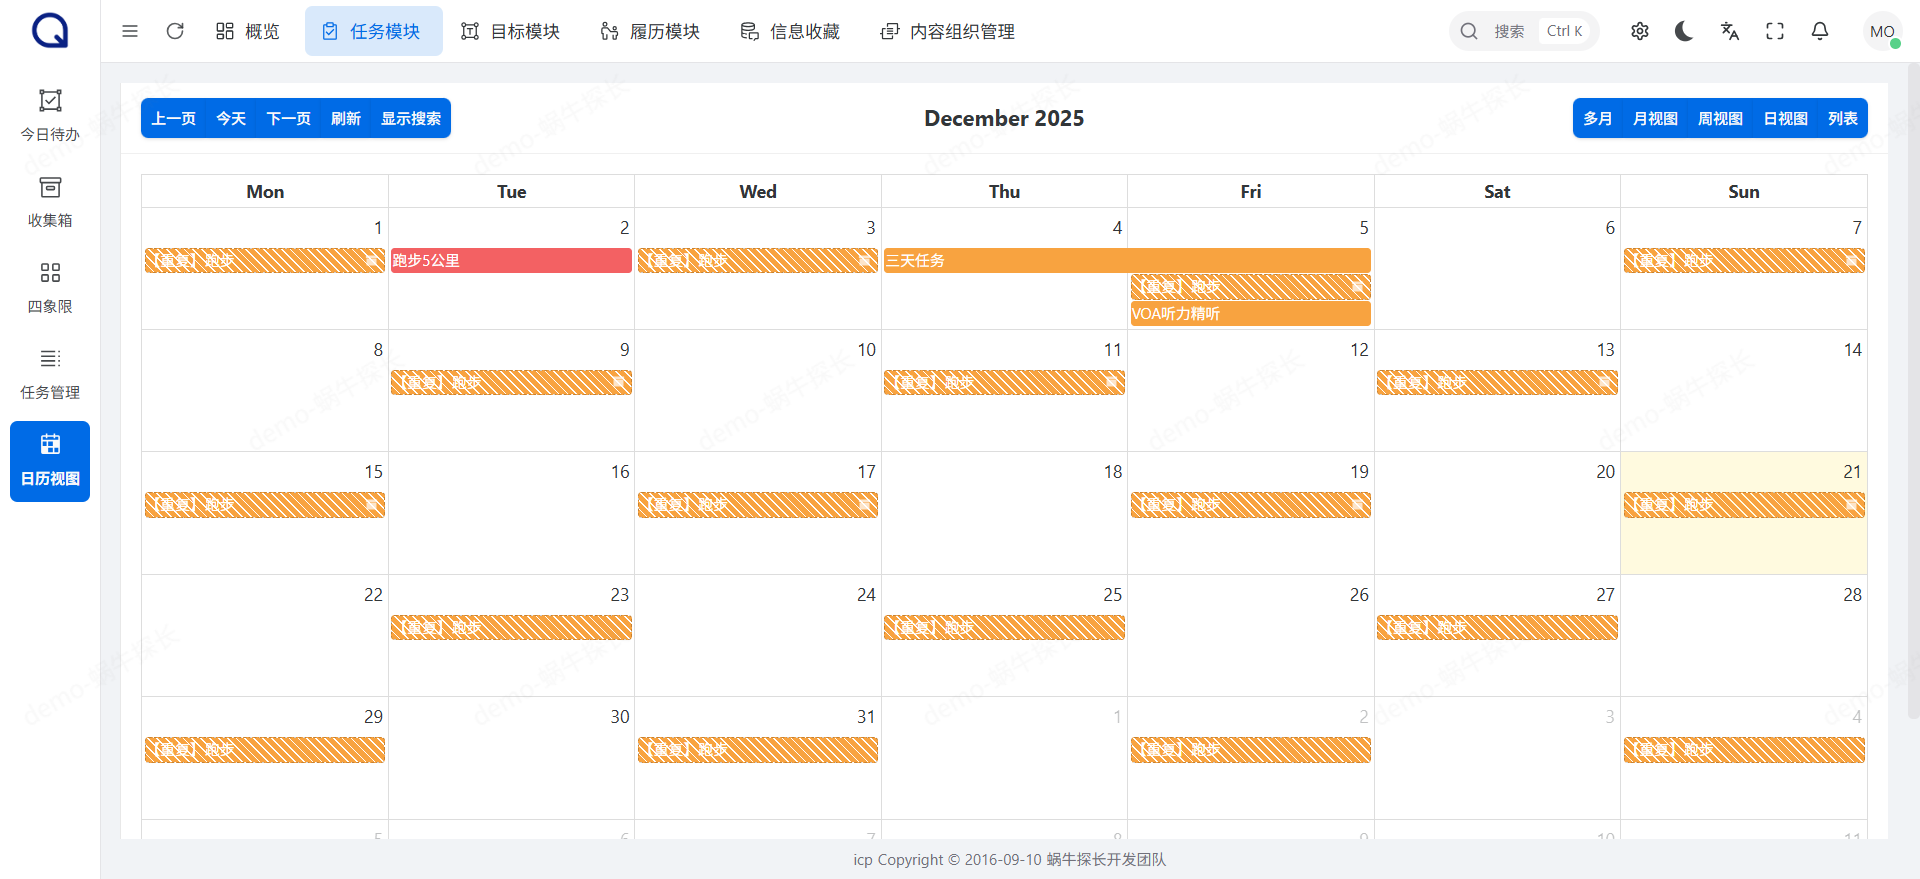Image resolution: width=1920 pixels, height=879 pixels.
Task: Click the 下一页 next page button
Action: tap(288, 118)
